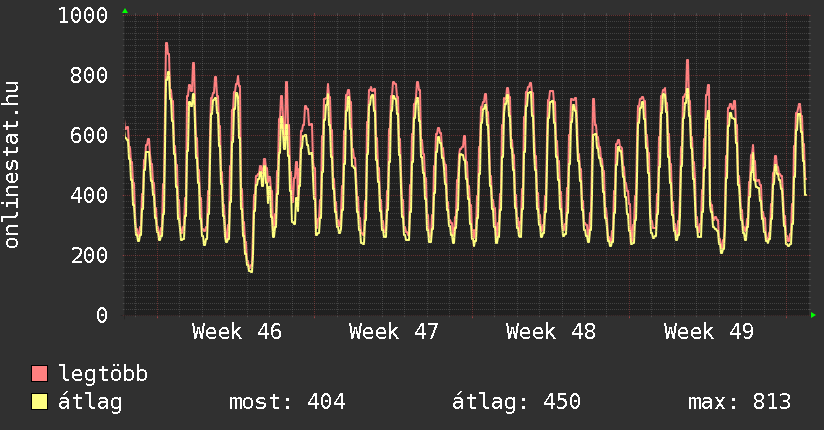The width and height of the screenshot is (824, 430).
Task: Click the Week 48 axis label
Action: point(551,332)
